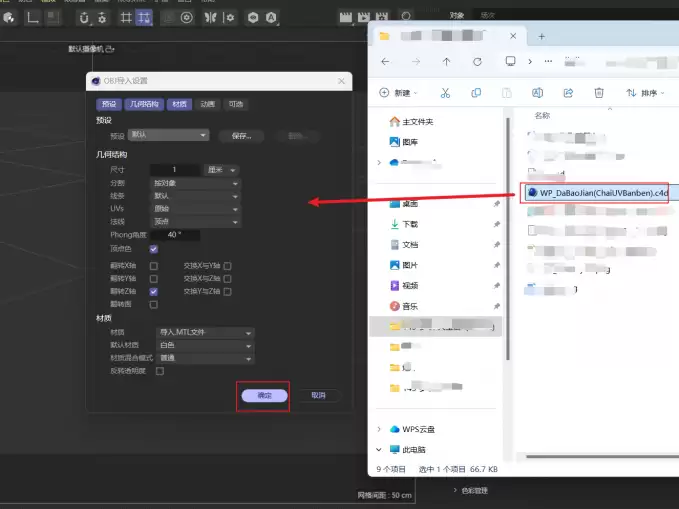The width and height of the screenshot is (679, 509).
Task: Open a new Explorer tab with plus
Action: point(541,36)
